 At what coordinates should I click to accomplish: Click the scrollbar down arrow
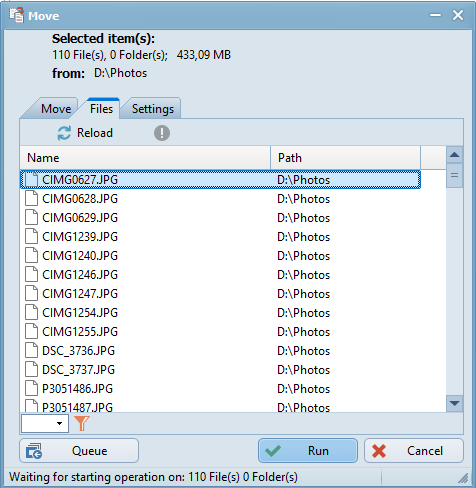454,403
